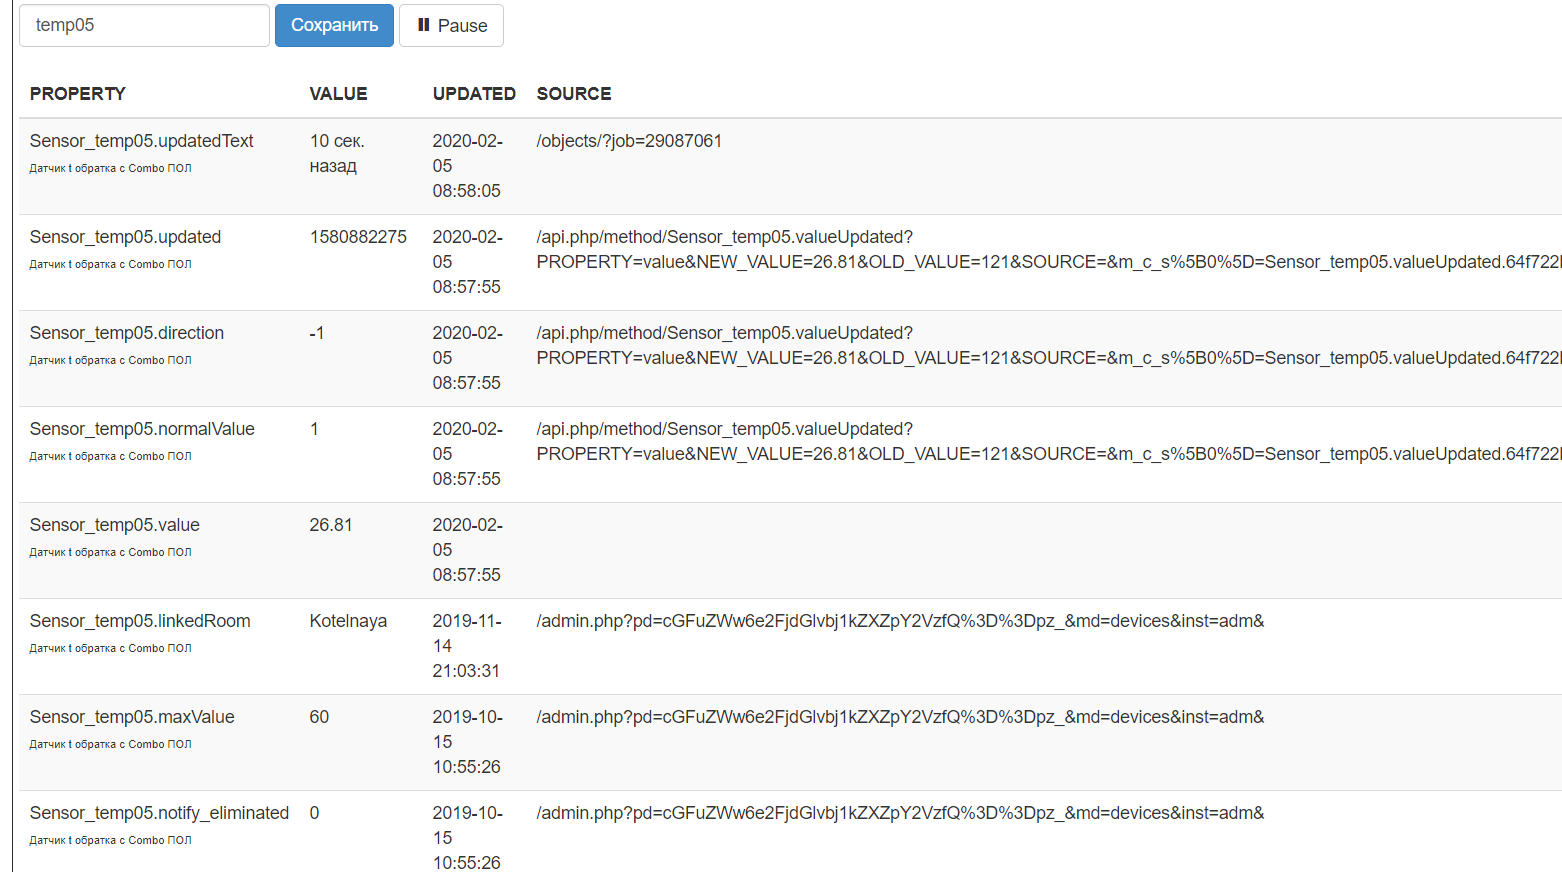
Task: Click the direction row's api.php source text
Action: pyautogui.click(x=1049, y=345)
